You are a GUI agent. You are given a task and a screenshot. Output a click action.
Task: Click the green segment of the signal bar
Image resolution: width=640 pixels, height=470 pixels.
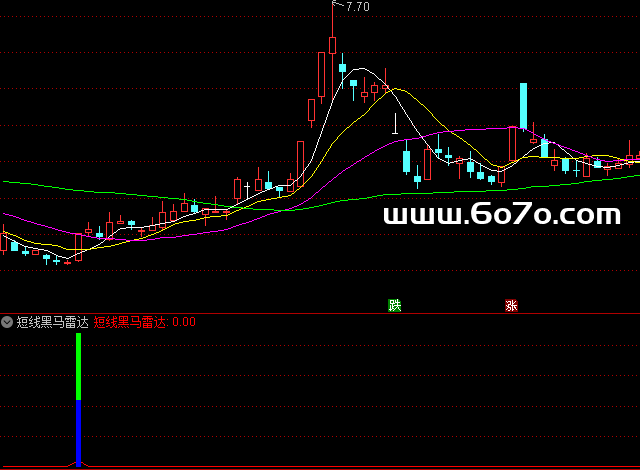[78, 367]
